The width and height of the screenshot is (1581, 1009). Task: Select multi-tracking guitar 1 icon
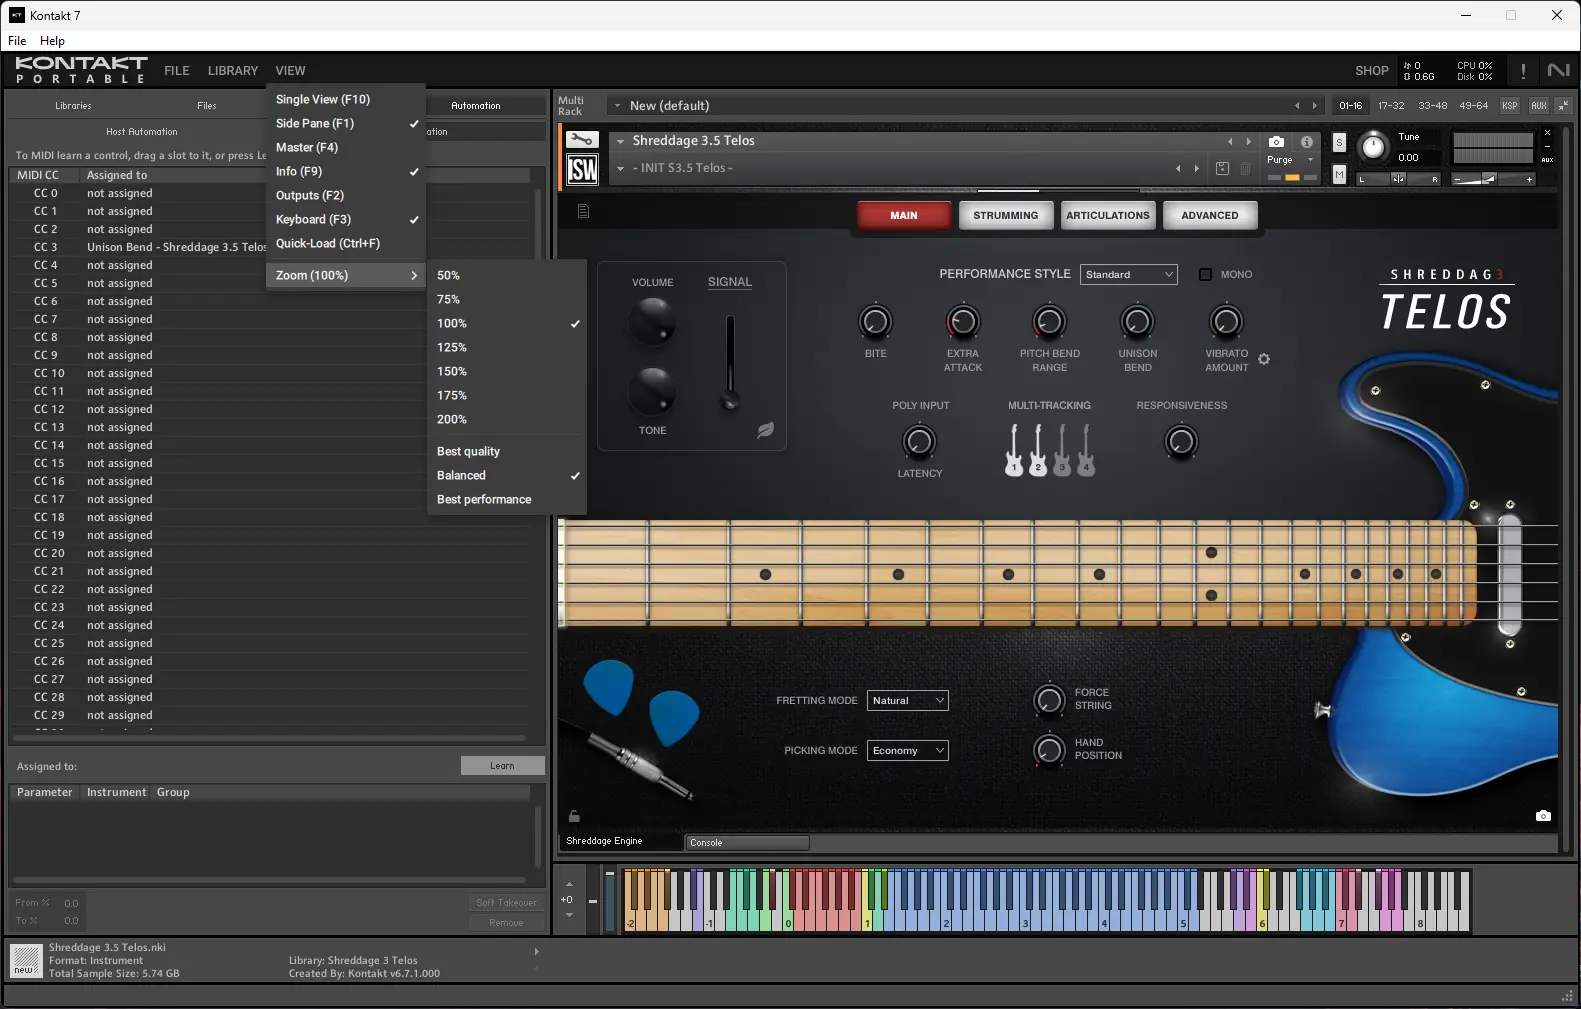pos(1014,450)
